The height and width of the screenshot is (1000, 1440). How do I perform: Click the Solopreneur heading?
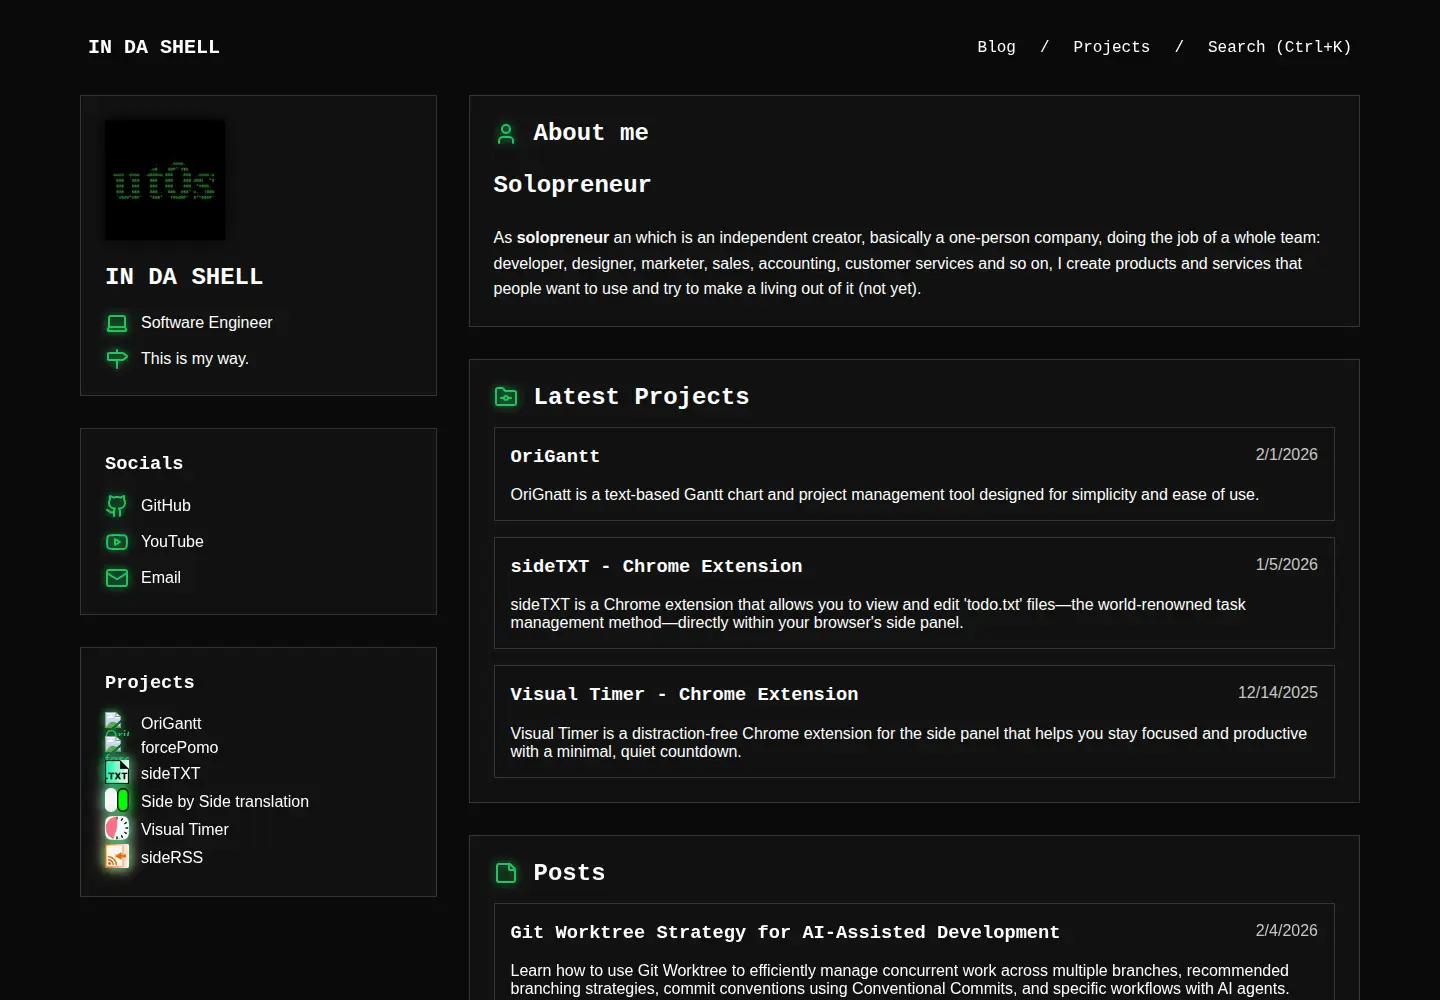tap(572, 185)
